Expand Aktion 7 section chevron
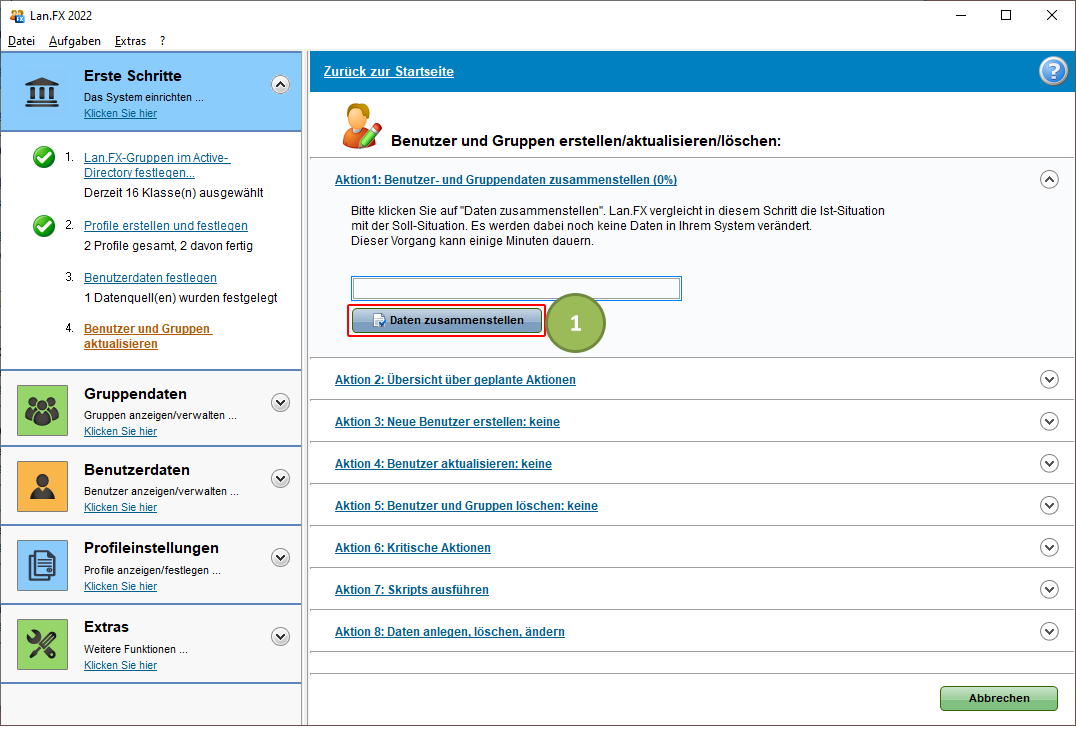1076x750 pixels. [x=1049, y=589]
